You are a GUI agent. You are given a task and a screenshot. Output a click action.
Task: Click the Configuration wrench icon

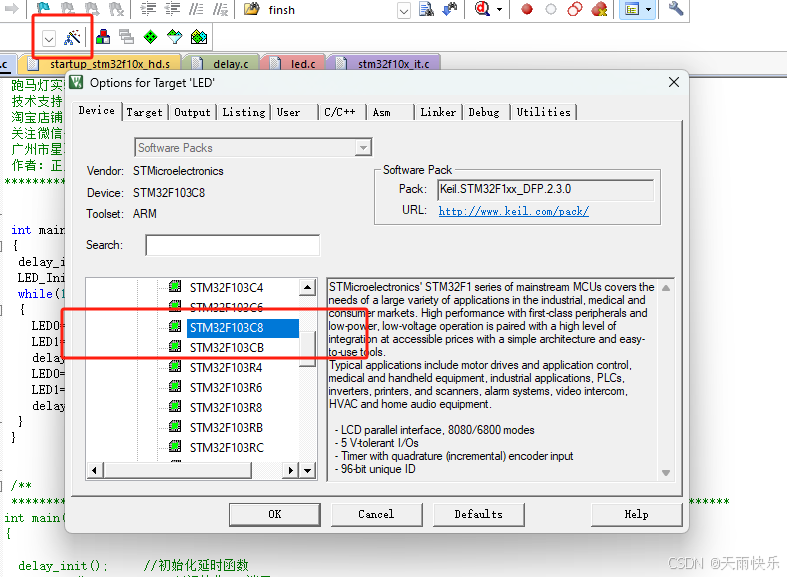click(676, 9)
